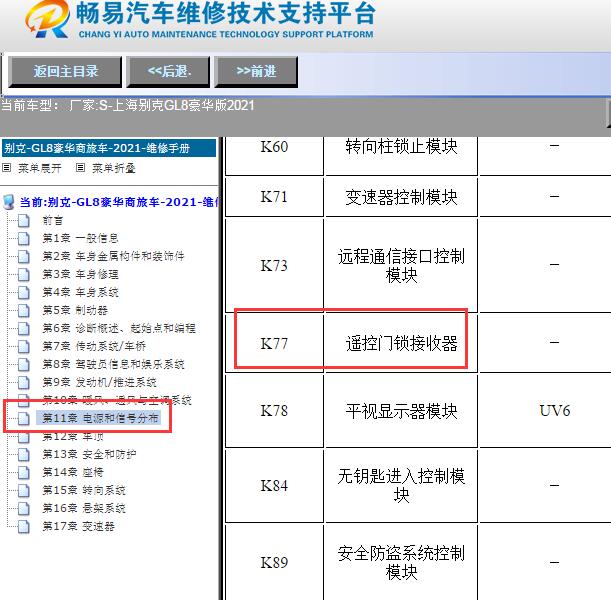Viewport: 611px width, 600px height.
Task: Click the page icon beside 第11章
Action: tap(24, 418)
